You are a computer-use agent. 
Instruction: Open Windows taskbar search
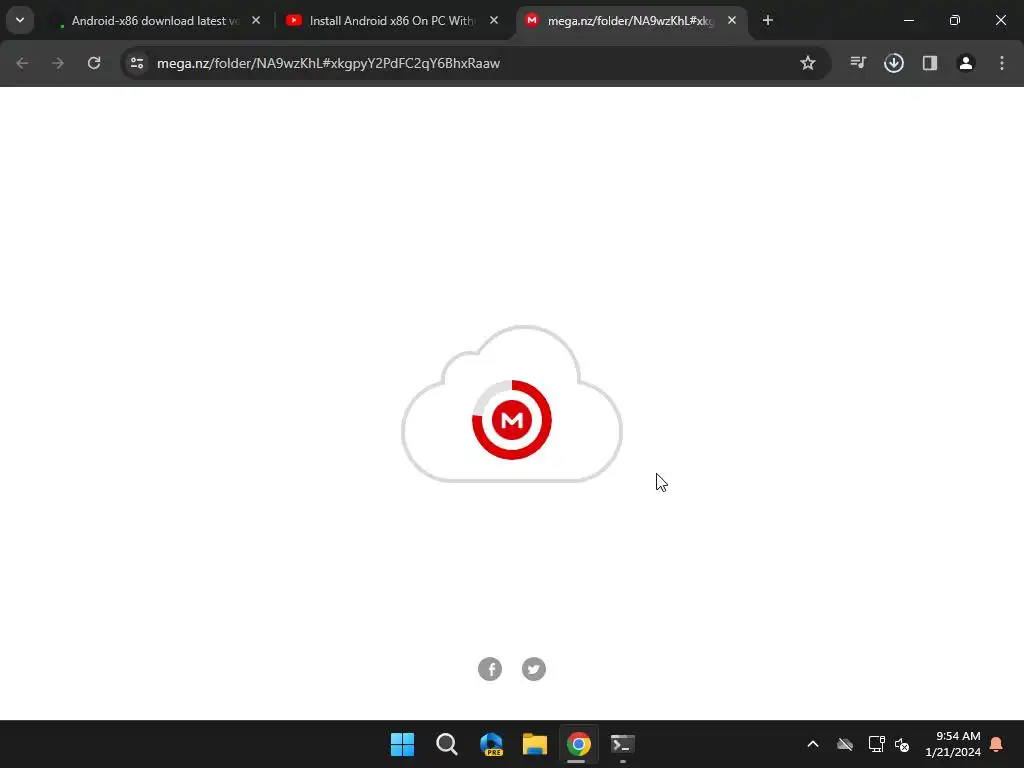(x=447, y=744)
